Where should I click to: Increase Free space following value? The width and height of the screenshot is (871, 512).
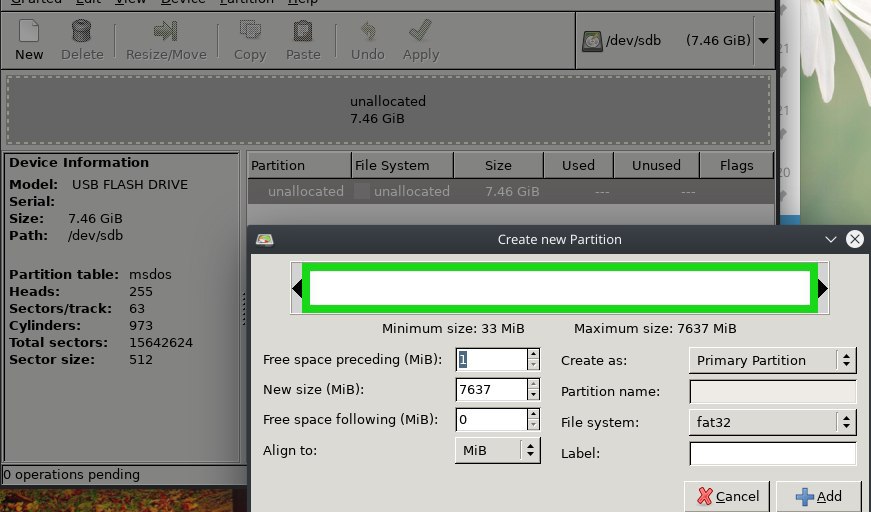[533, 414]
